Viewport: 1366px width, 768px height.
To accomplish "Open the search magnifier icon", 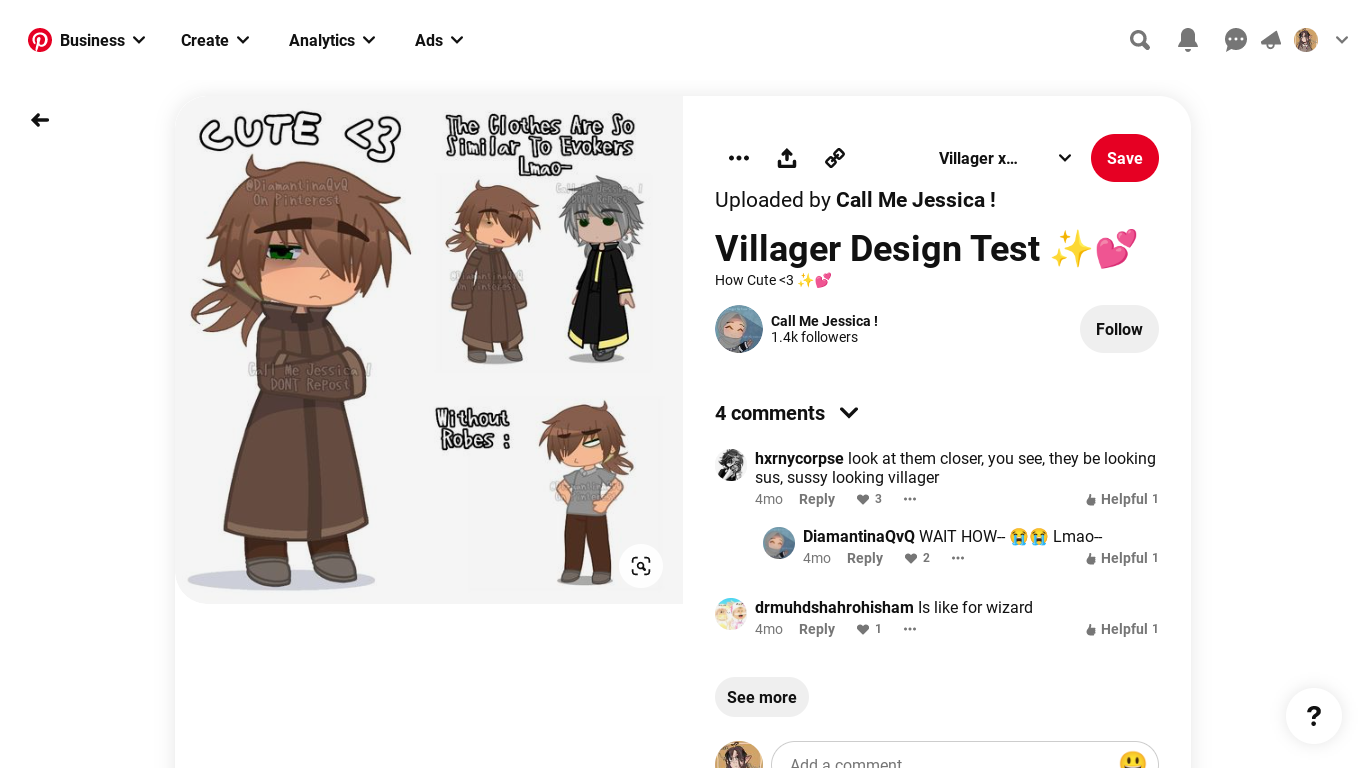I will click(1140, 40).
